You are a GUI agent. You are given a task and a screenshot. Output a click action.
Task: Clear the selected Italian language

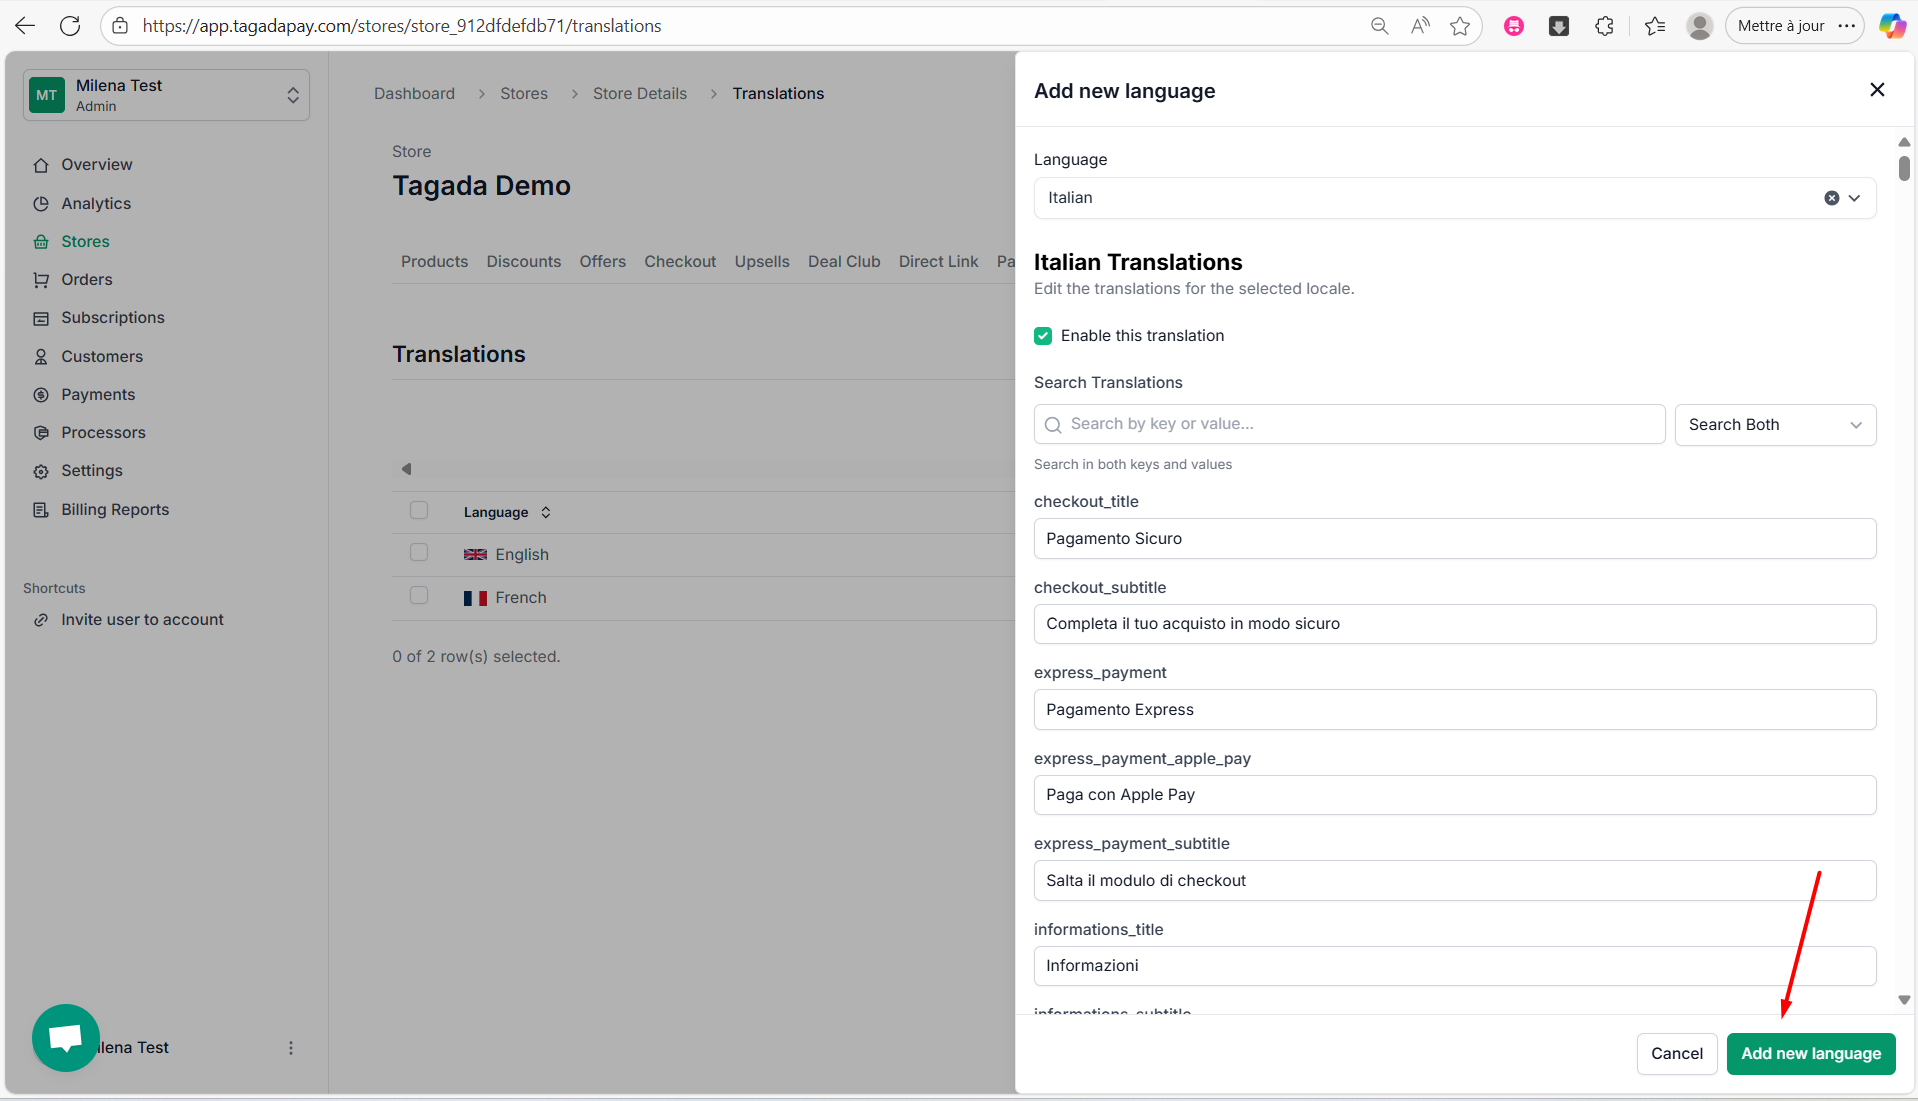1832,198
